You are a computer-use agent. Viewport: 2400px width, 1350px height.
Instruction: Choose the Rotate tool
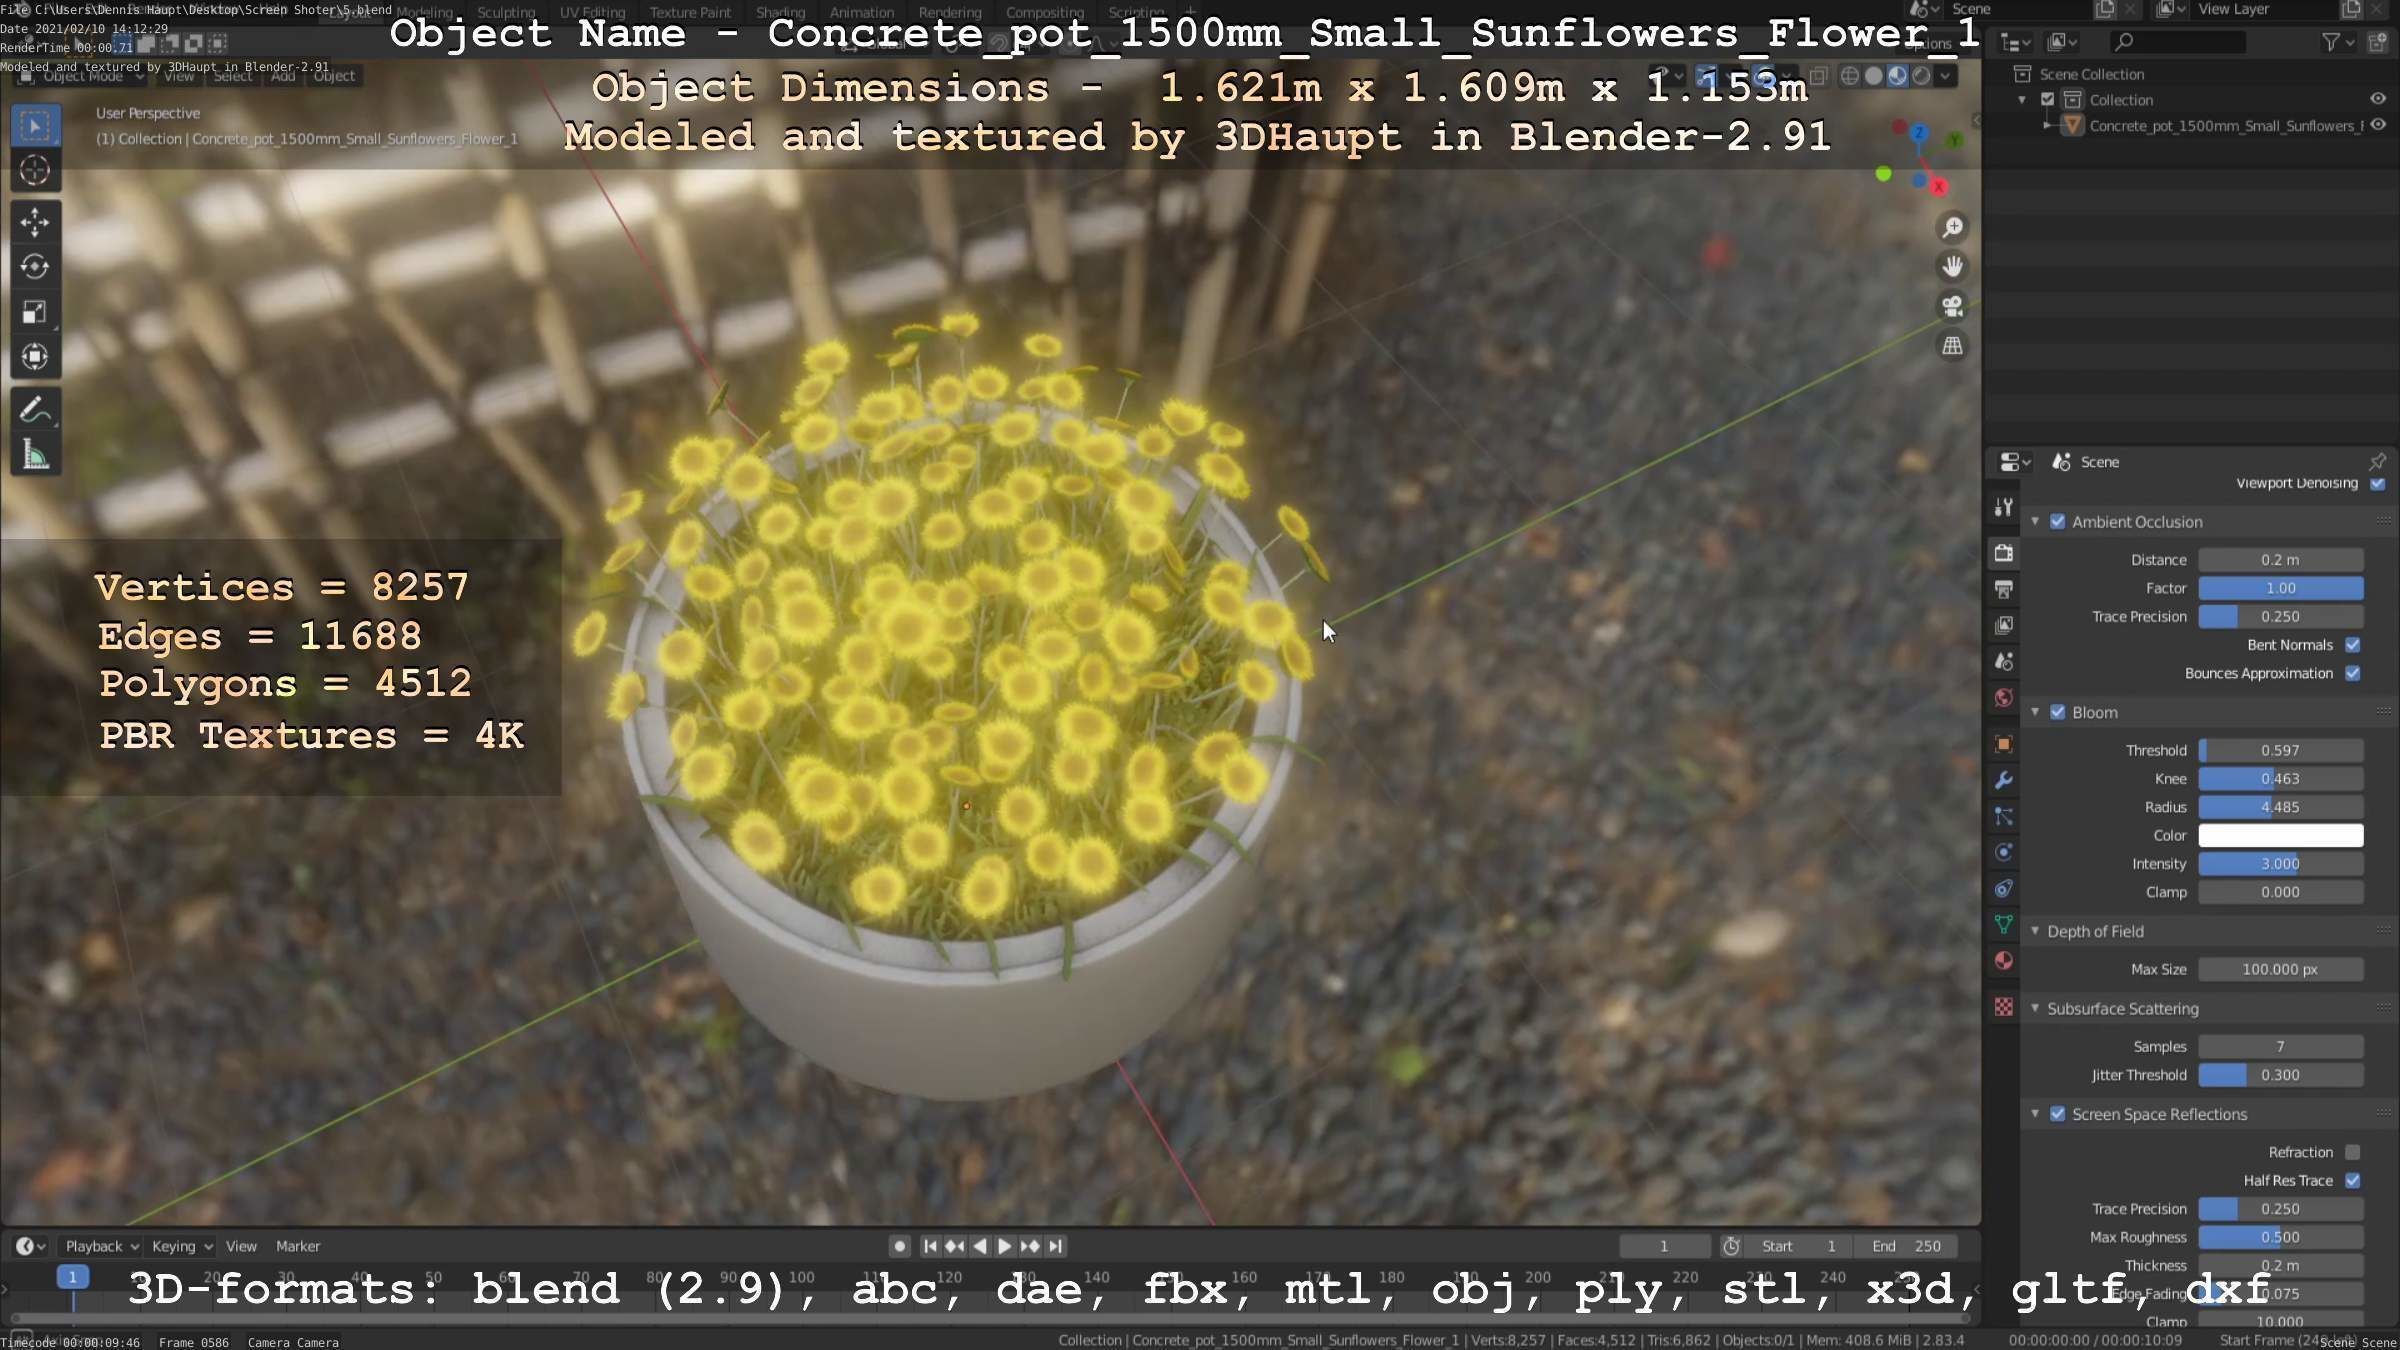tap(35, 267)
